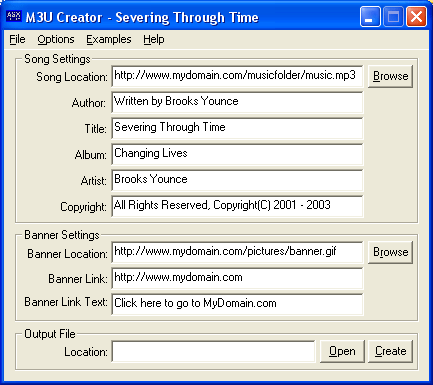Select the Banner Link field

[237, 278]
